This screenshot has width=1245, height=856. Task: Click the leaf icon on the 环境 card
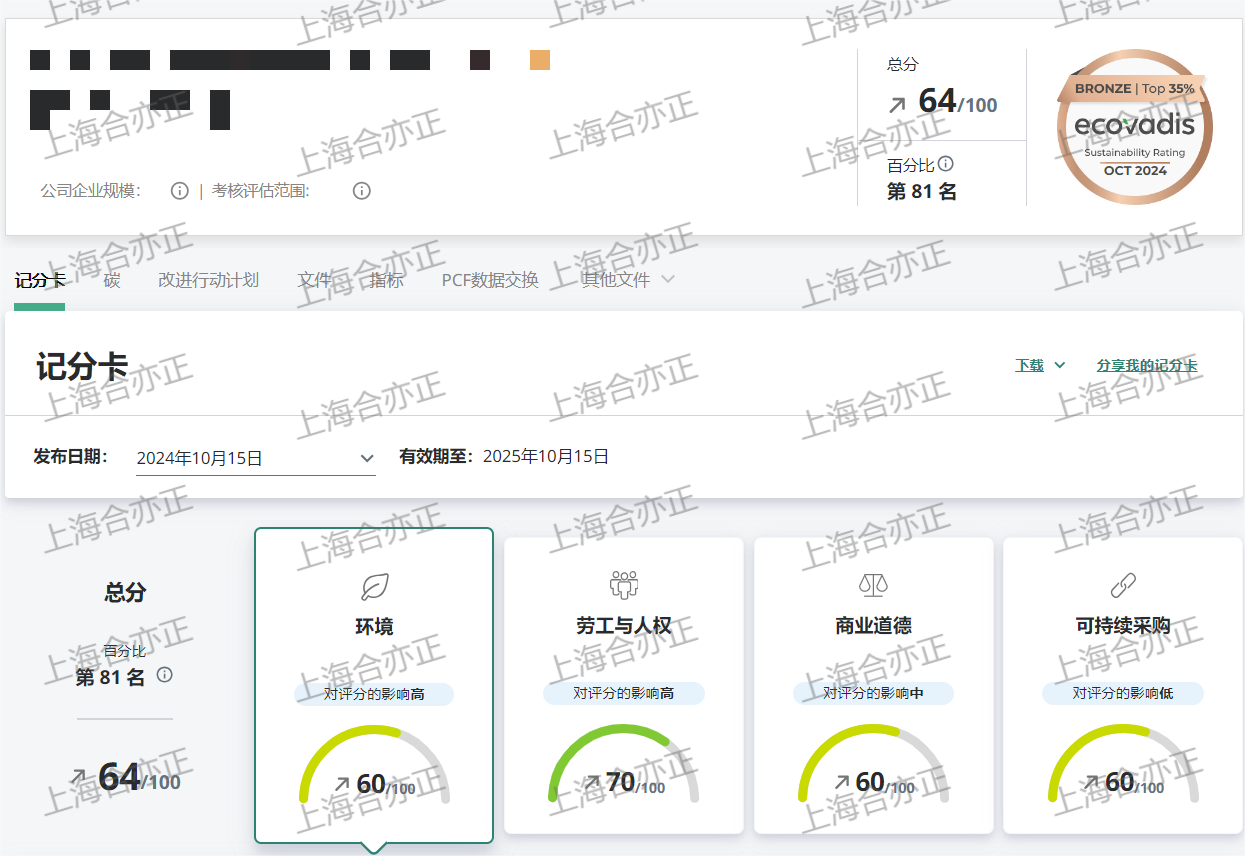(x=374, y=586)
